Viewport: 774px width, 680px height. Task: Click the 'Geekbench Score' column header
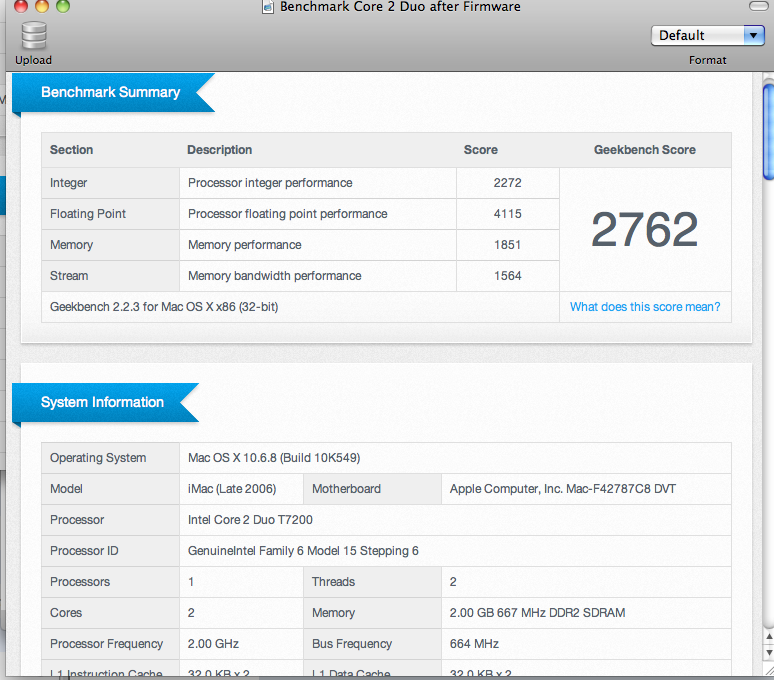(x=645, y=150)
